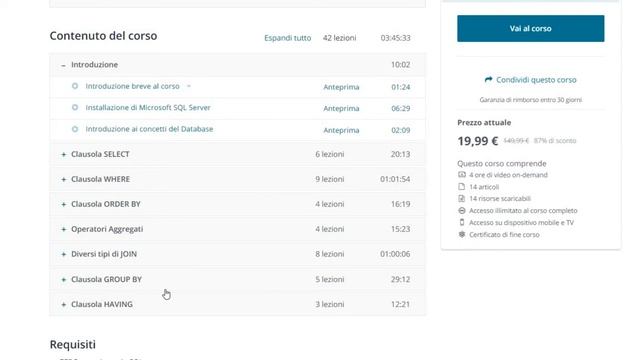Click the Clausola HAVING title text
This screenshot has width=640, height=360.
pyautogui.click(x=102, y=304)
